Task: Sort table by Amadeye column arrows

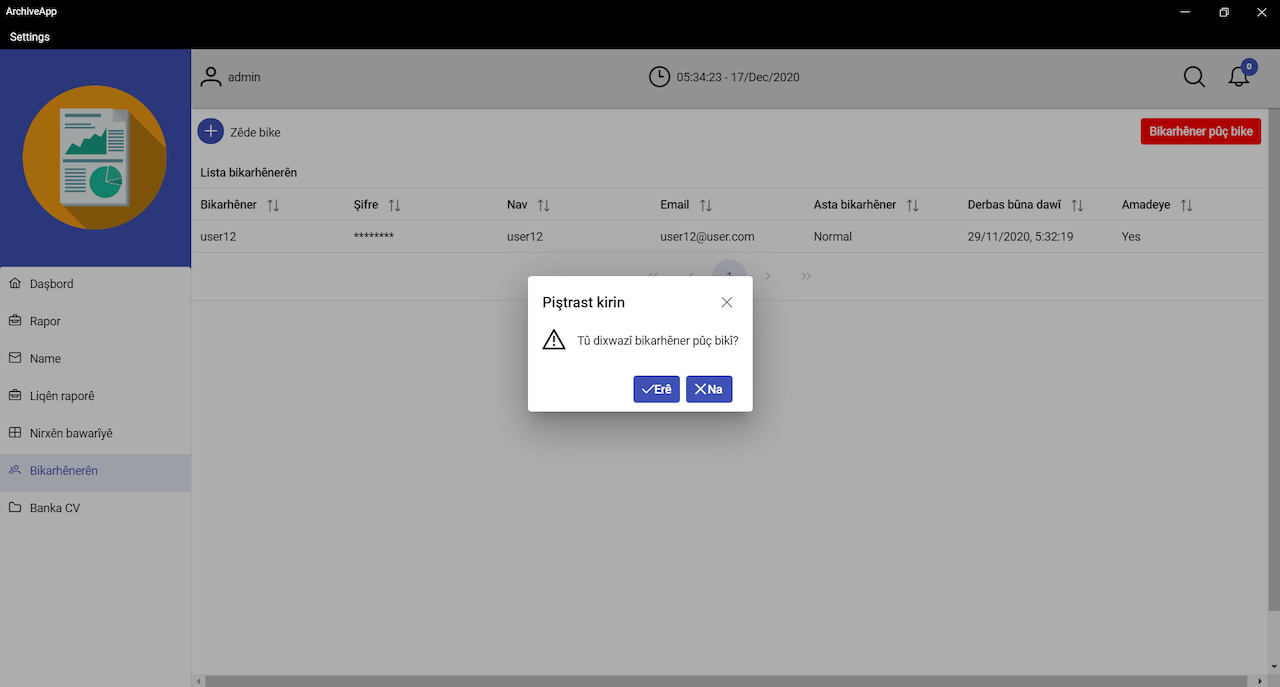Action: (1186, 205)
